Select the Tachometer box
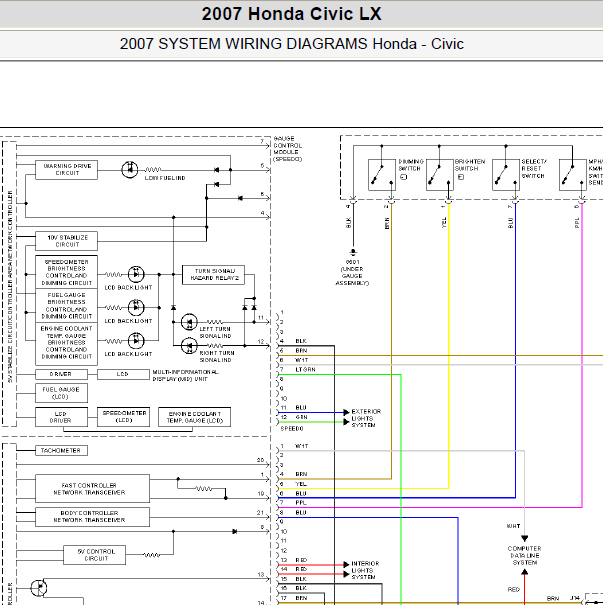The width and height of the screenshot is (603, 605). coord(61,450)
